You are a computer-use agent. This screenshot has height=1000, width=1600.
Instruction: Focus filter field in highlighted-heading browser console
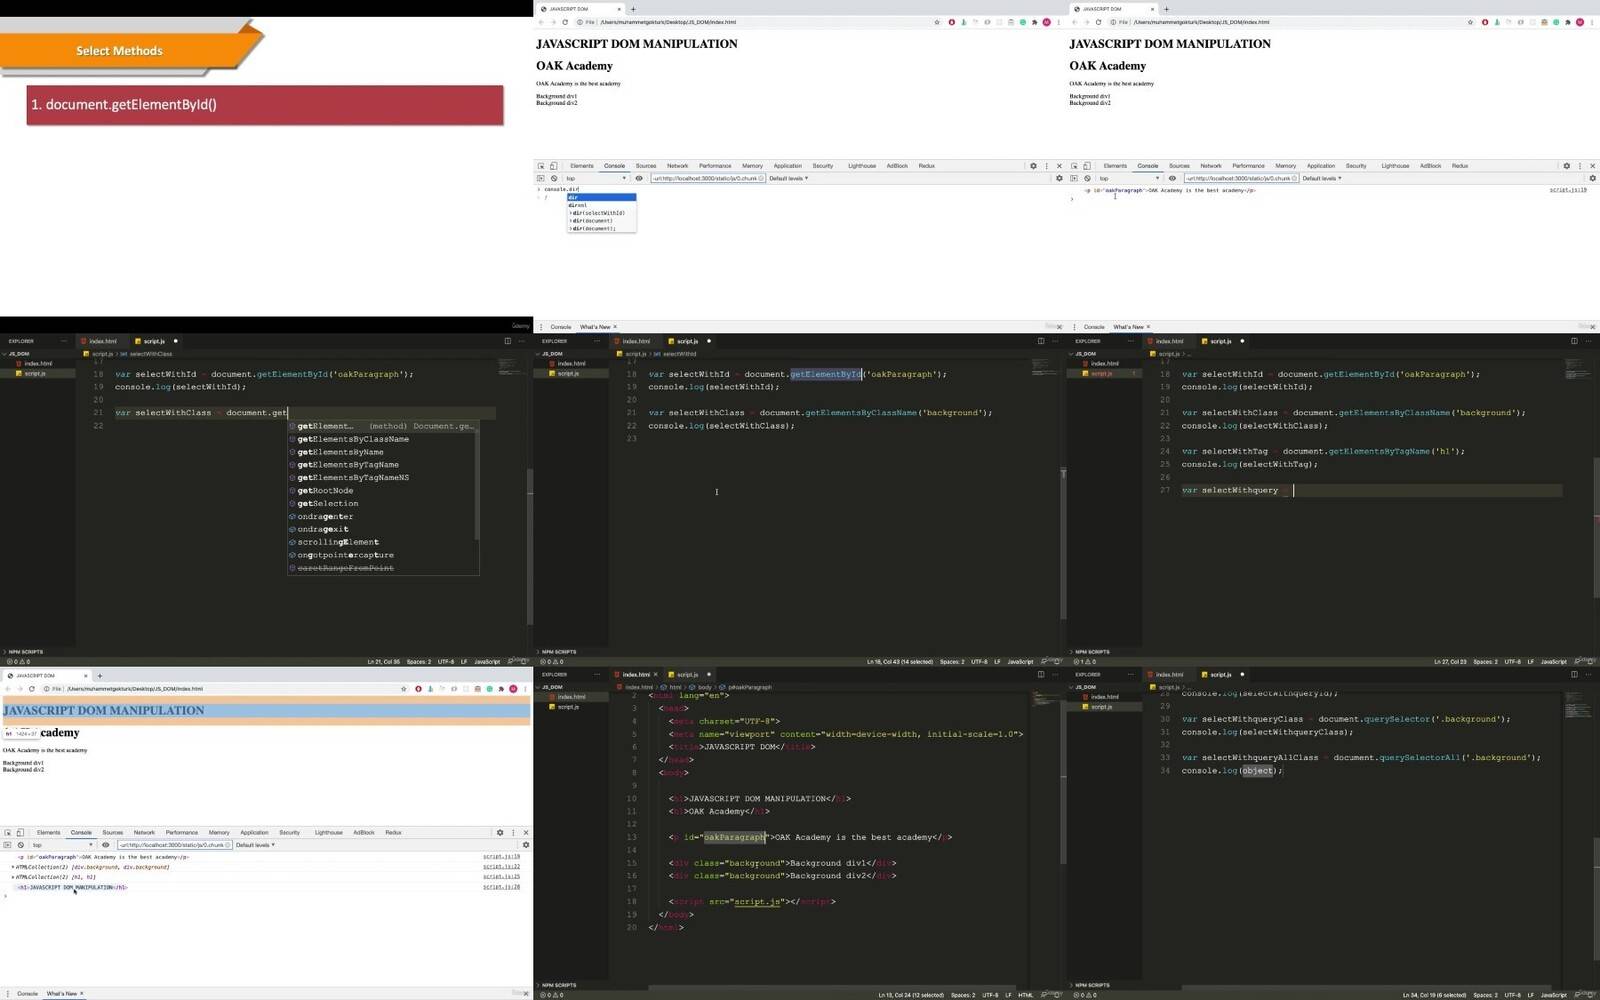pyautogui.click(x=175, y=845)
